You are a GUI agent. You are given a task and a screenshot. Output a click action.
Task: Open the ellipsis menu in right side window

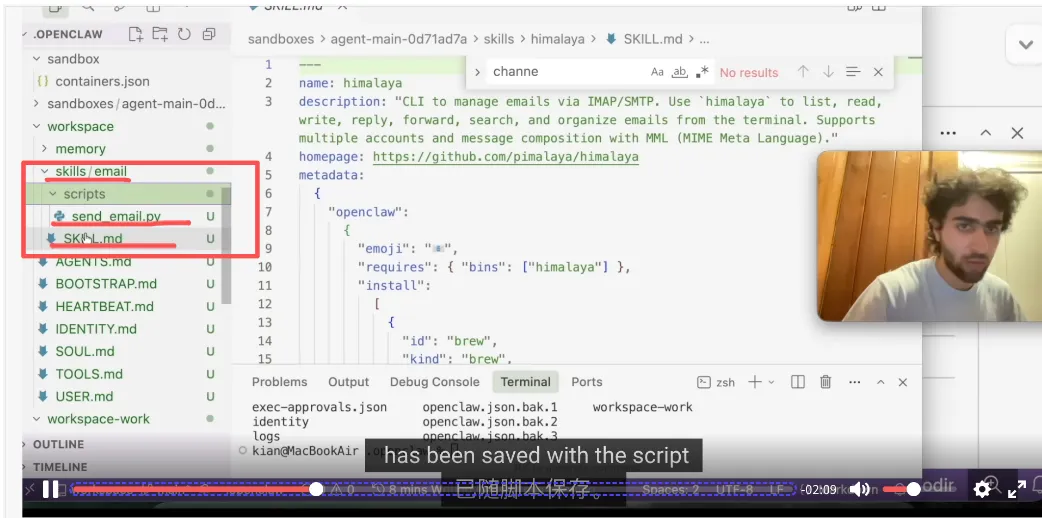[x=948, y=133]
